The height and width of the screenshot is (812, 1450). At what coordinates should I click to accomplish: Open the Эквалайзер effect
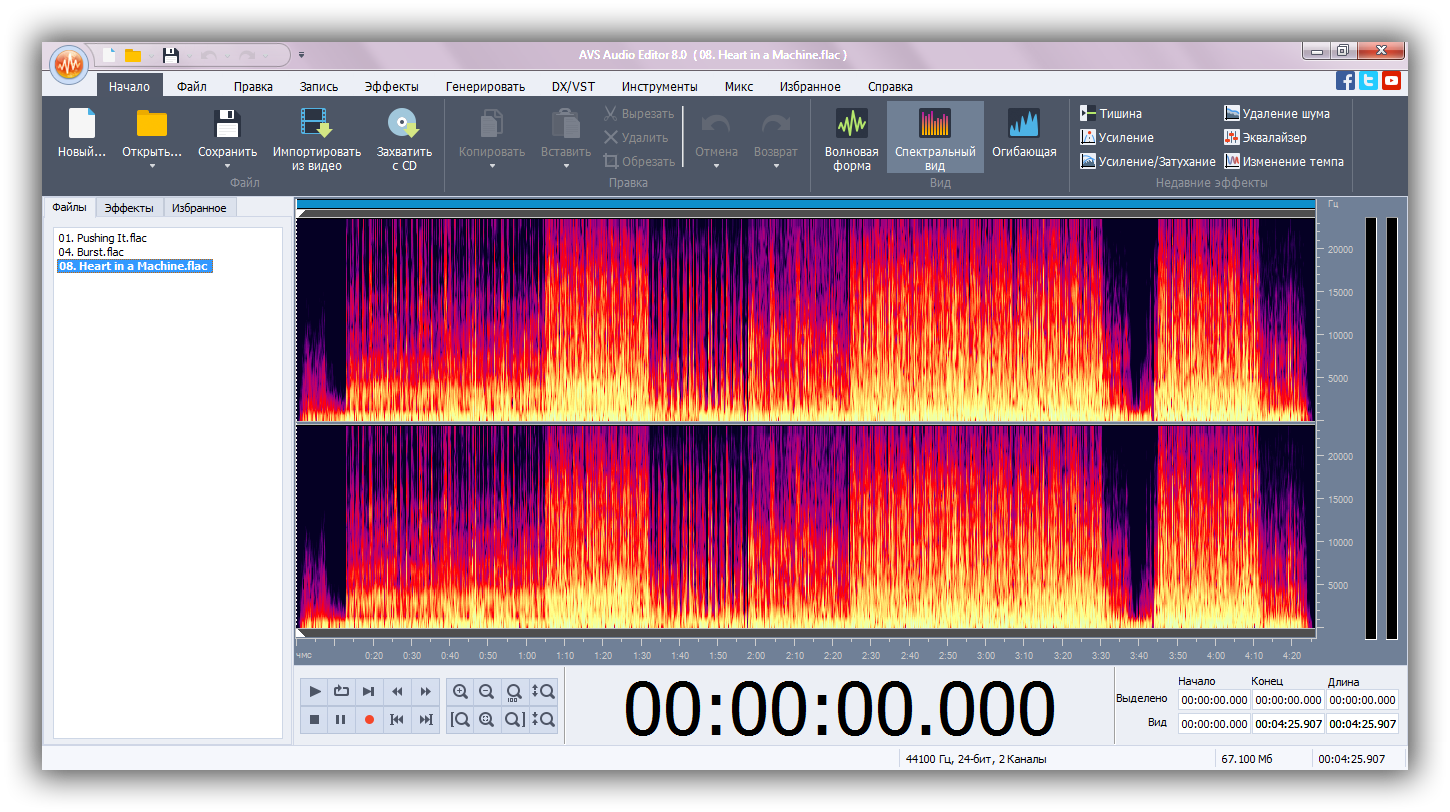click(x=1265, y=138)
